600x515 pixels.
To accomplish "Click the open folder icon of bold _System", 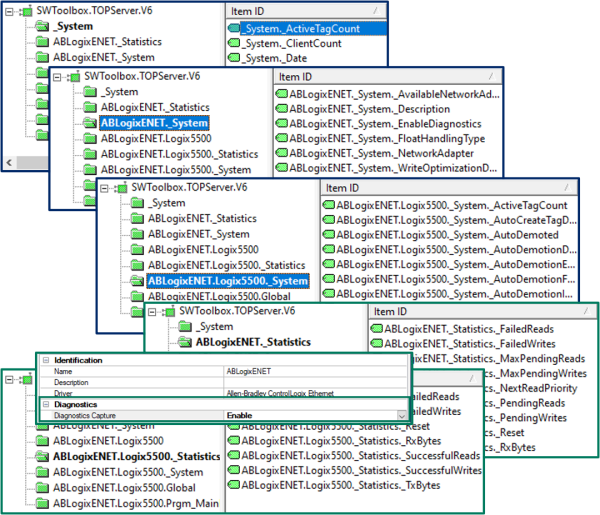I will tap(42, 26).
